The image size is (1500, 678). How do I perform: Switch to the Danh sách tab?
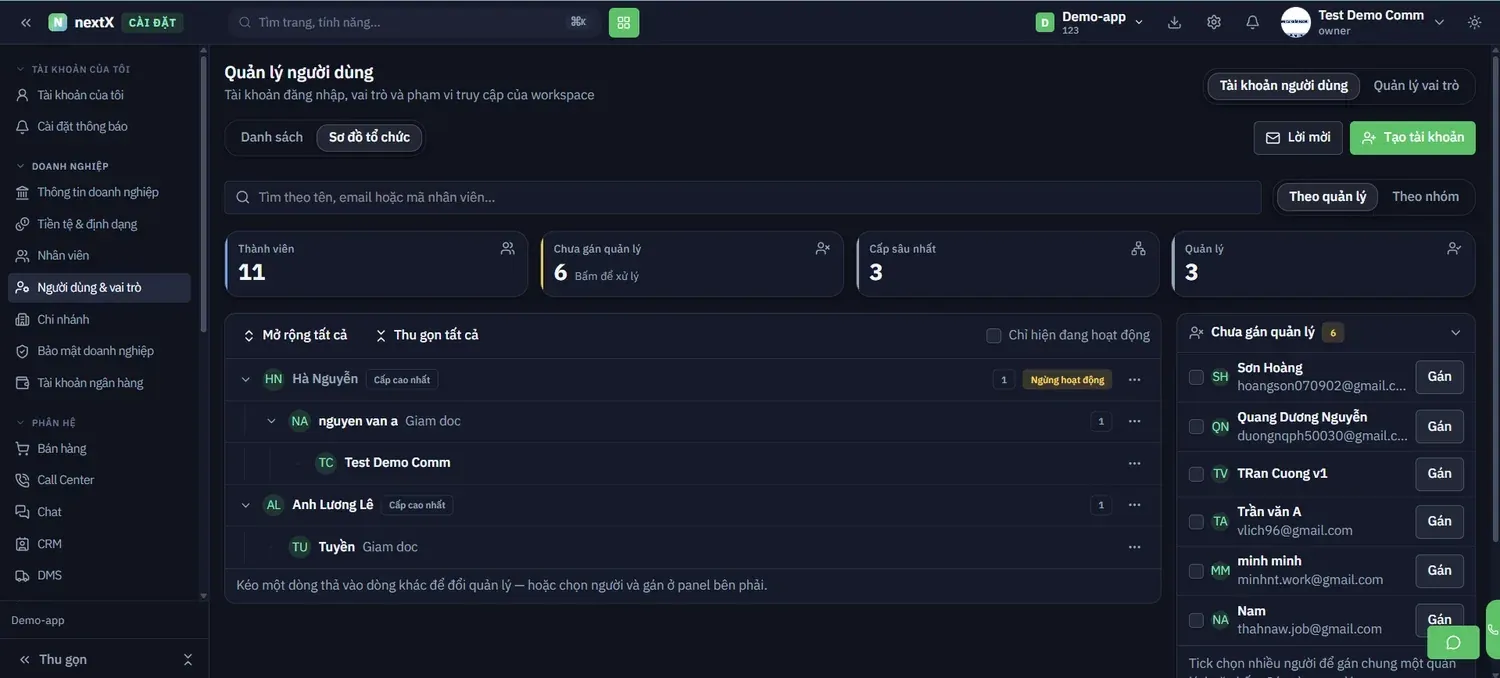point(272,137)
